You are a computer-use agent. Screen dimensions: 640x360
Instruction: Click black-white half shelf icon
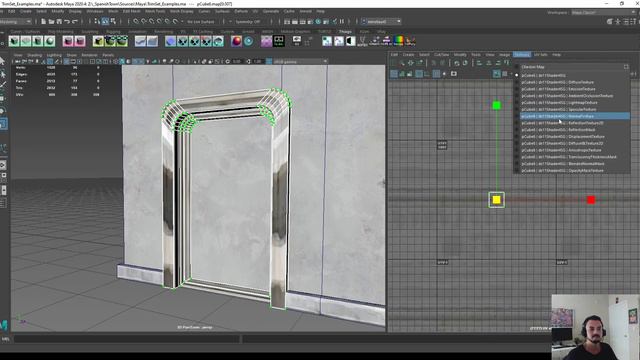tap(351, 41)
